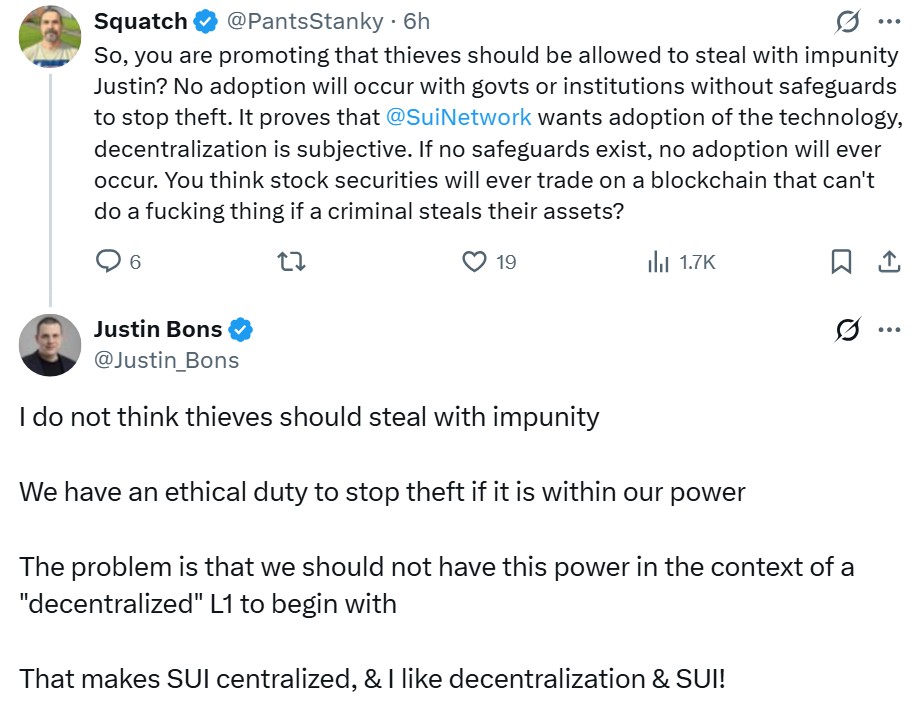
Task: Reply to Squatch's tweet
Action: point(108,262)
